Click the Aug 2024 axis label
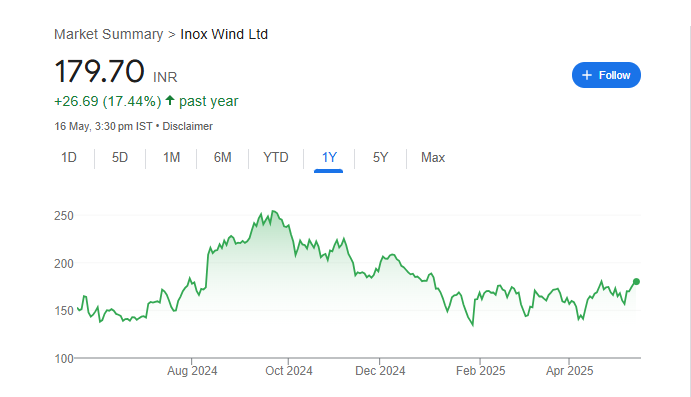 pos(192,371)
